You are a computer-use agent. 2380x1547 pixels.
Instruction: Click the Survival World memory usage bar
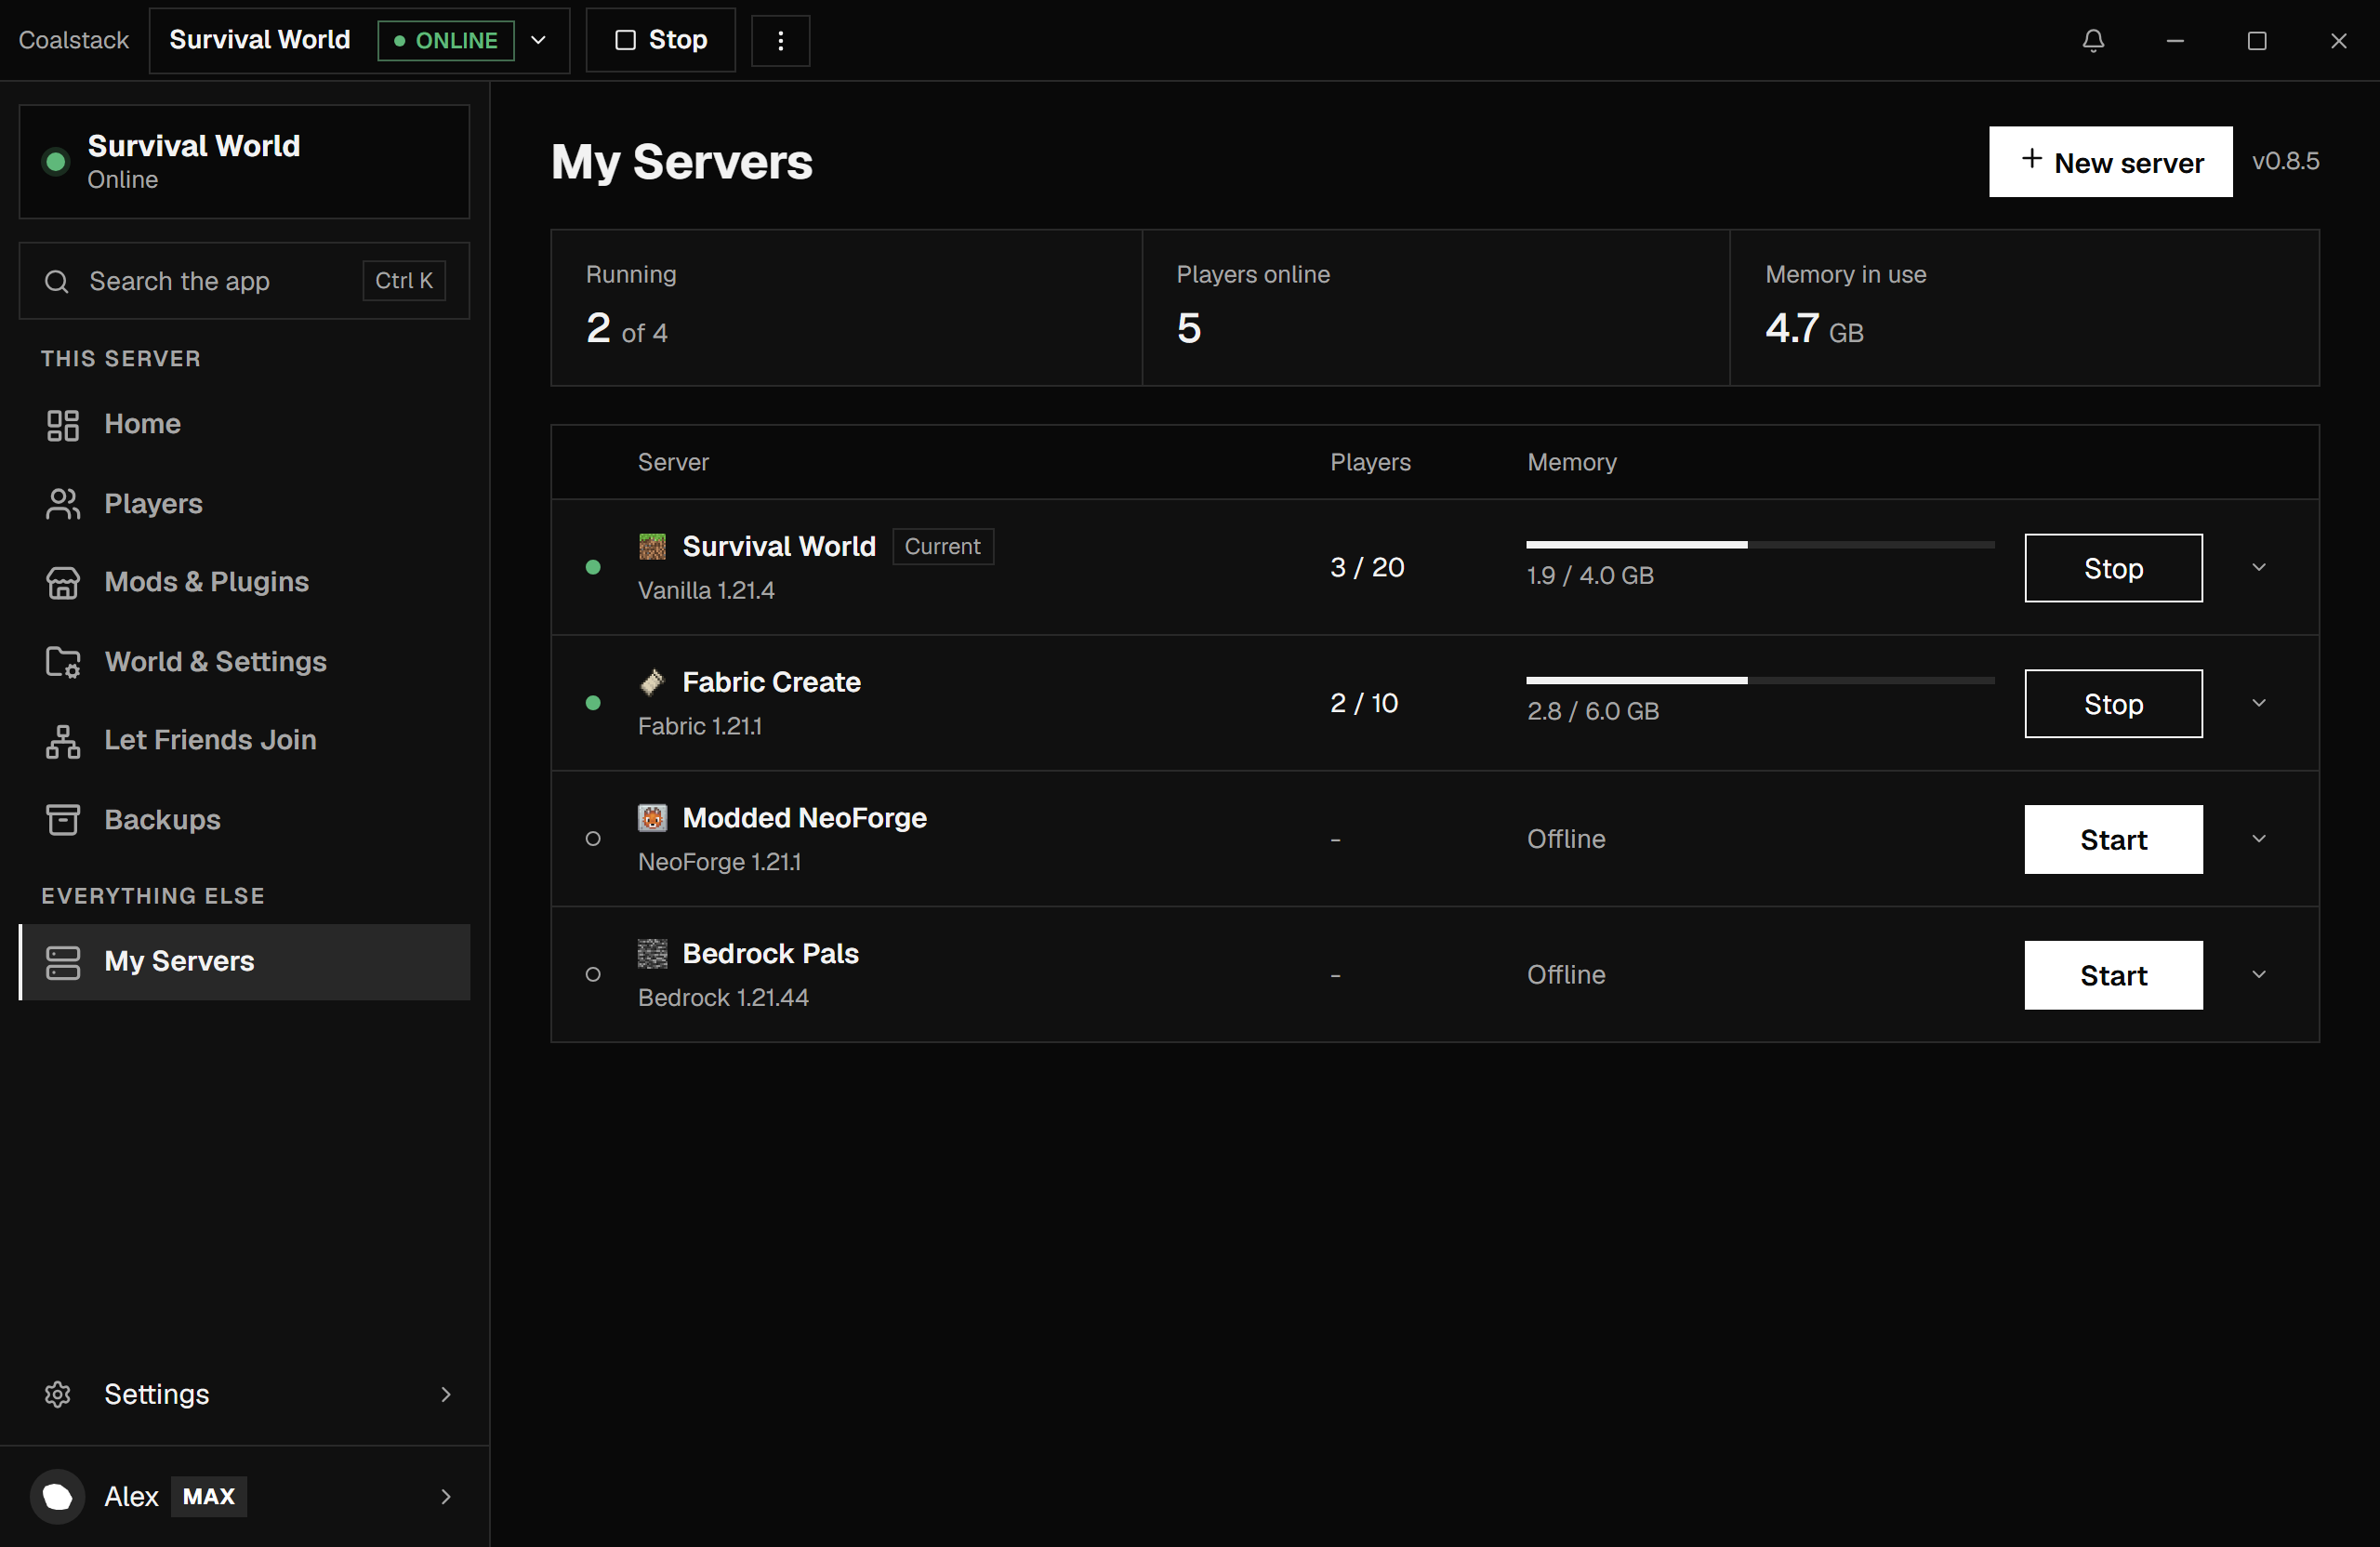coord(1760,545)
